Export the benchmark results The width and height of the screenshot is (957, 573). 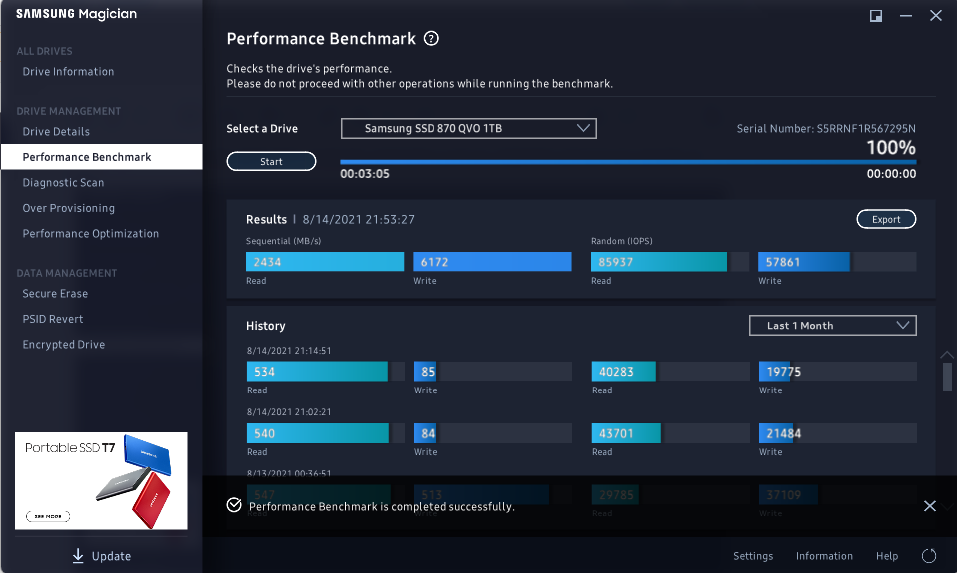(886, 220)
